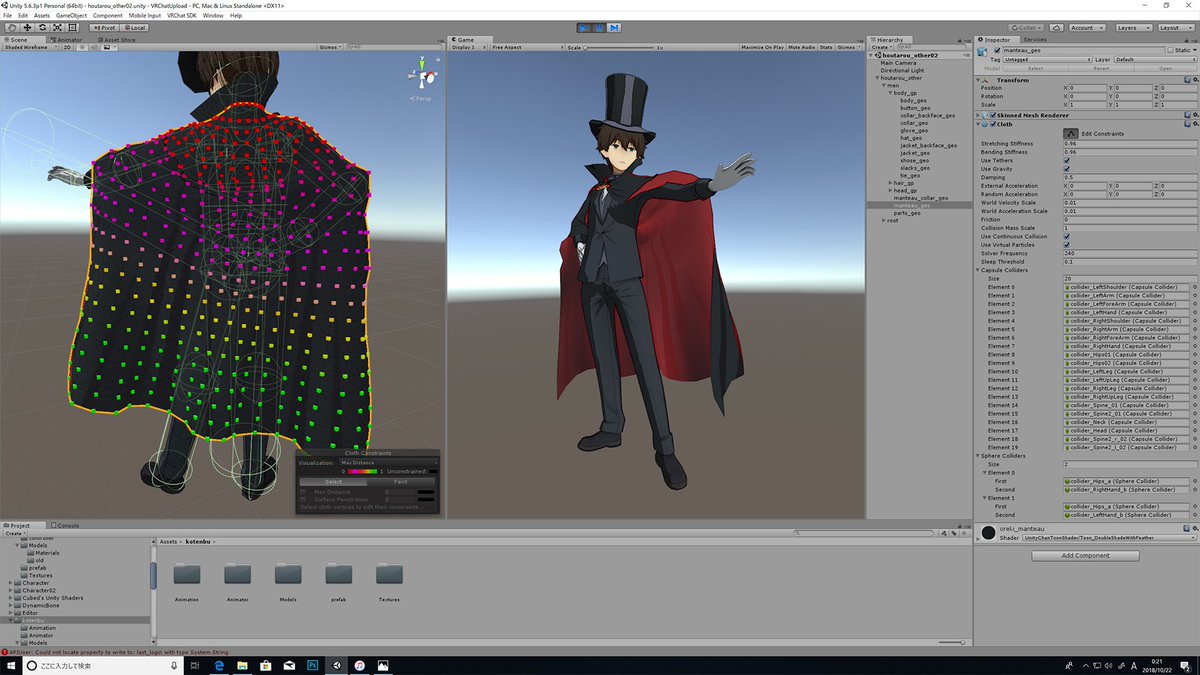Click the cloud services icon
Viewport: 1200px width, 675px height.
pos(1056,28)
